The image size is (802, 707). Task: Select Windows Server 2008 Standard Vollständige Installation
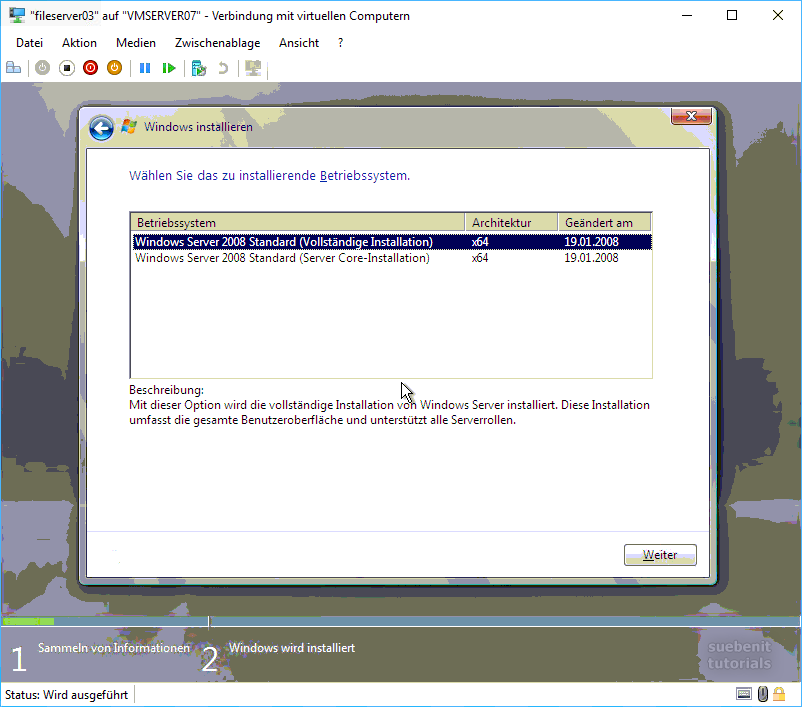click(392, 241)
